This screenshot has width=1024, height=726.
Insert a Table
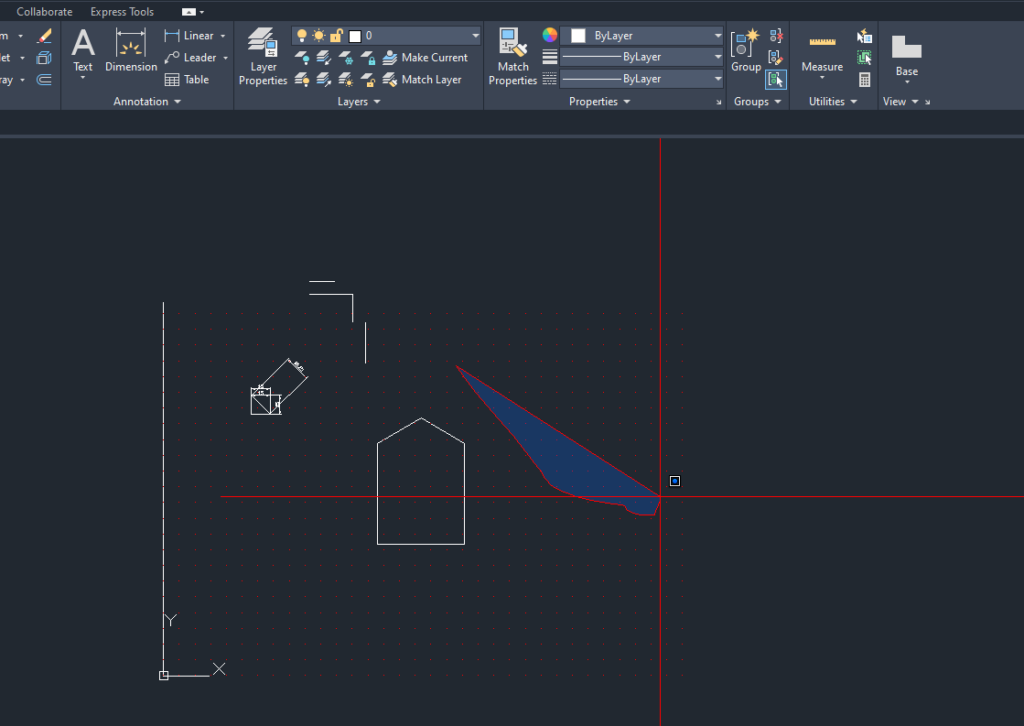coord(187,80)
